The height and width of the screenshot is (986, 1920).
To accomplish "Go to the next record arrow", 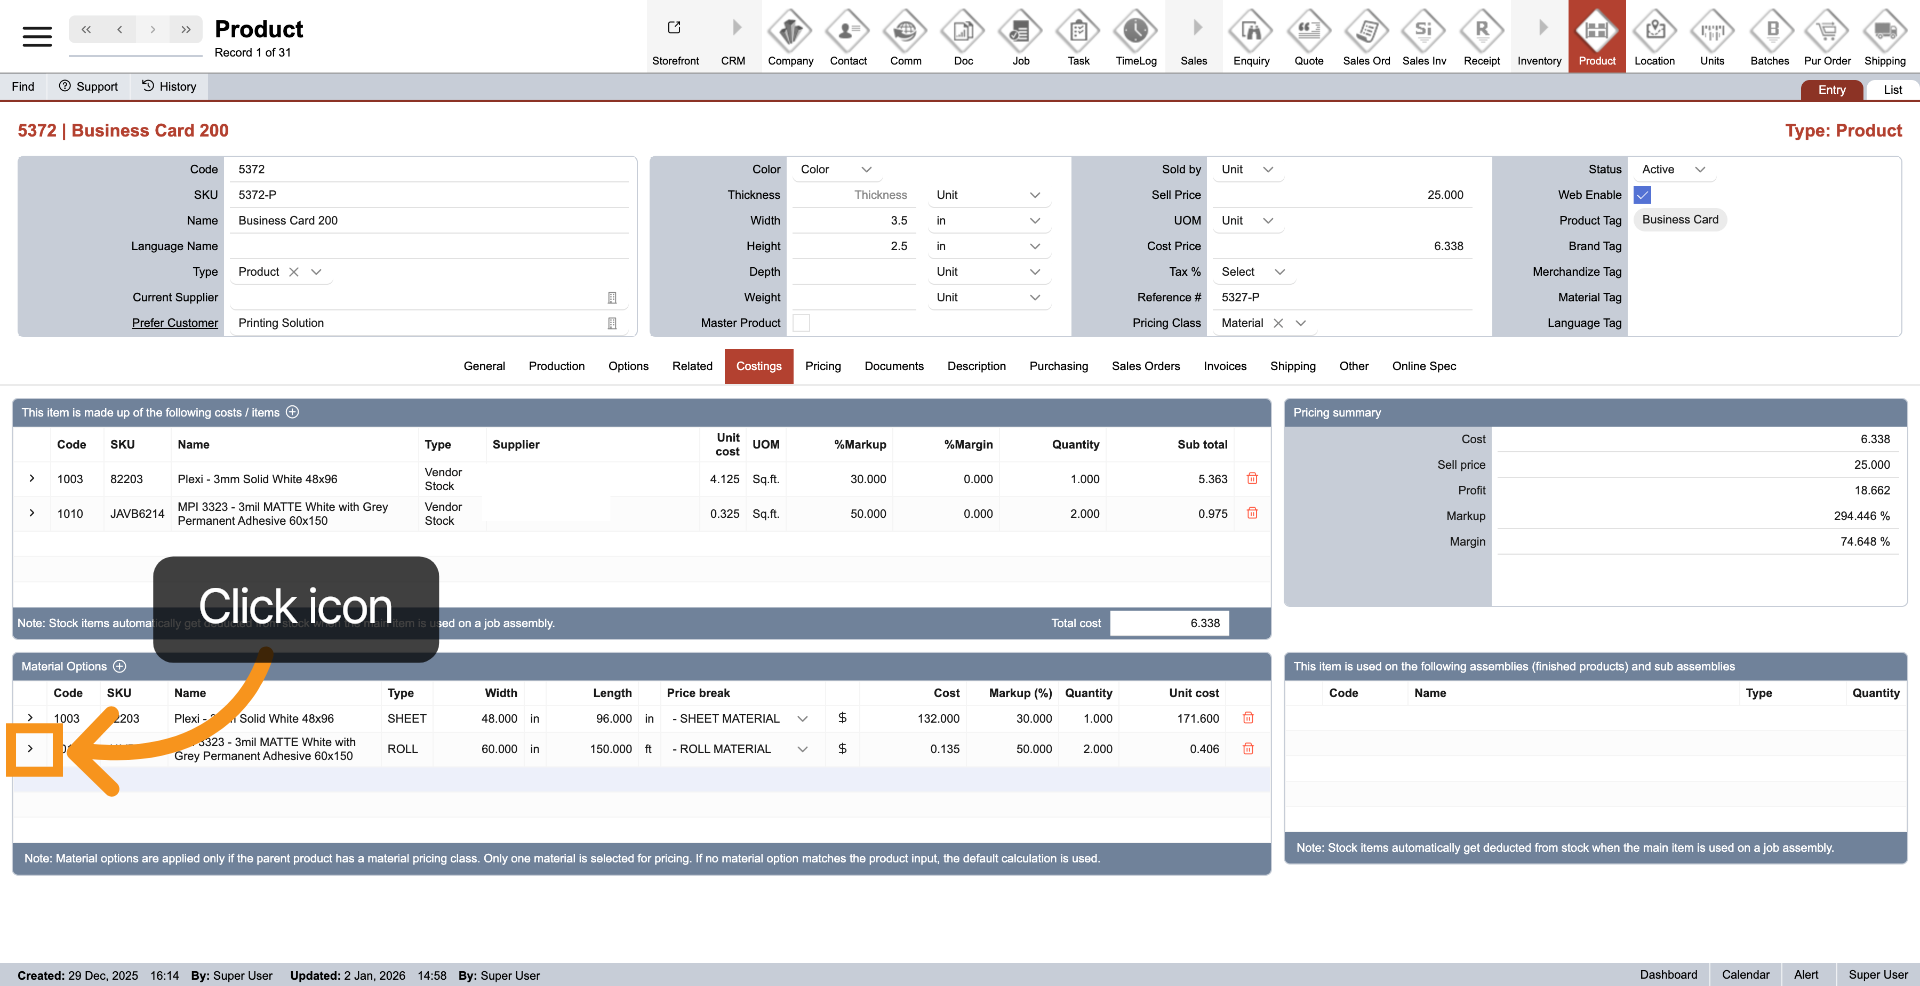I will [x=152, y=30].
